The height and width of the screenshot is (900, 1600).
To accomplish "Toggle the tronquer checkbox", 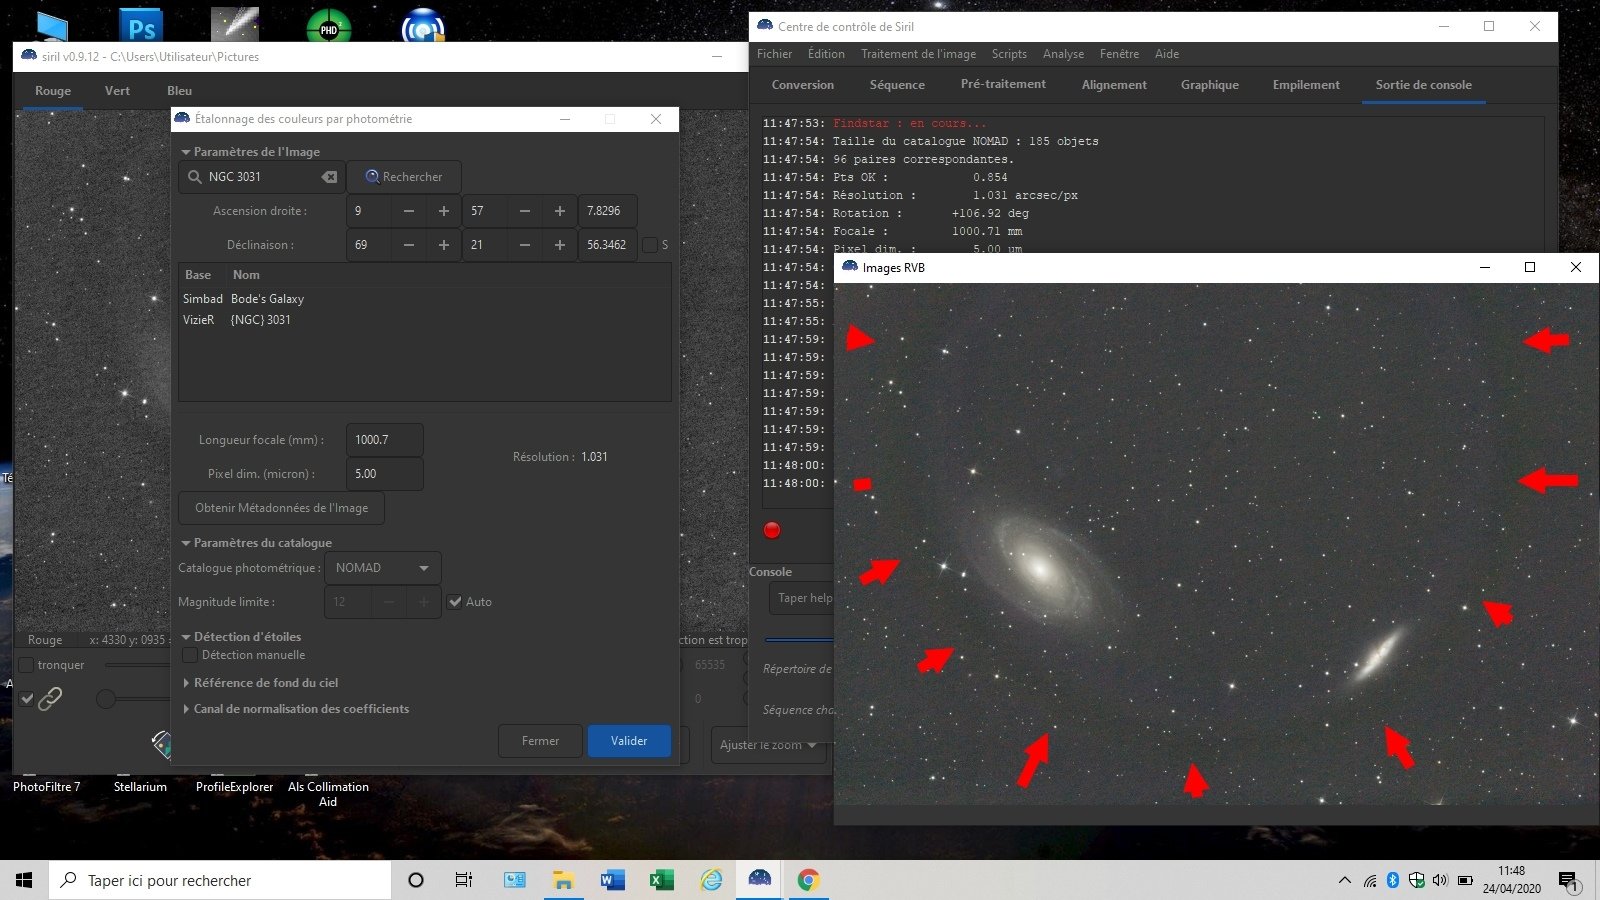I will (27, 665).
